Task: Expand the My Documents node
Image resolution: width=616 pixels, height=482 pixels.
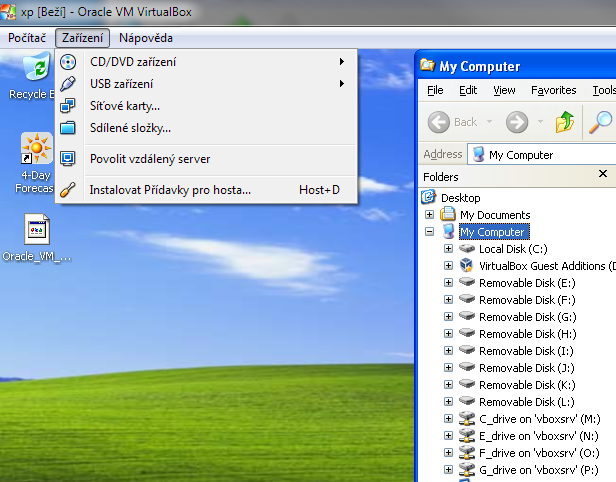Action: (x=429, y=214)
